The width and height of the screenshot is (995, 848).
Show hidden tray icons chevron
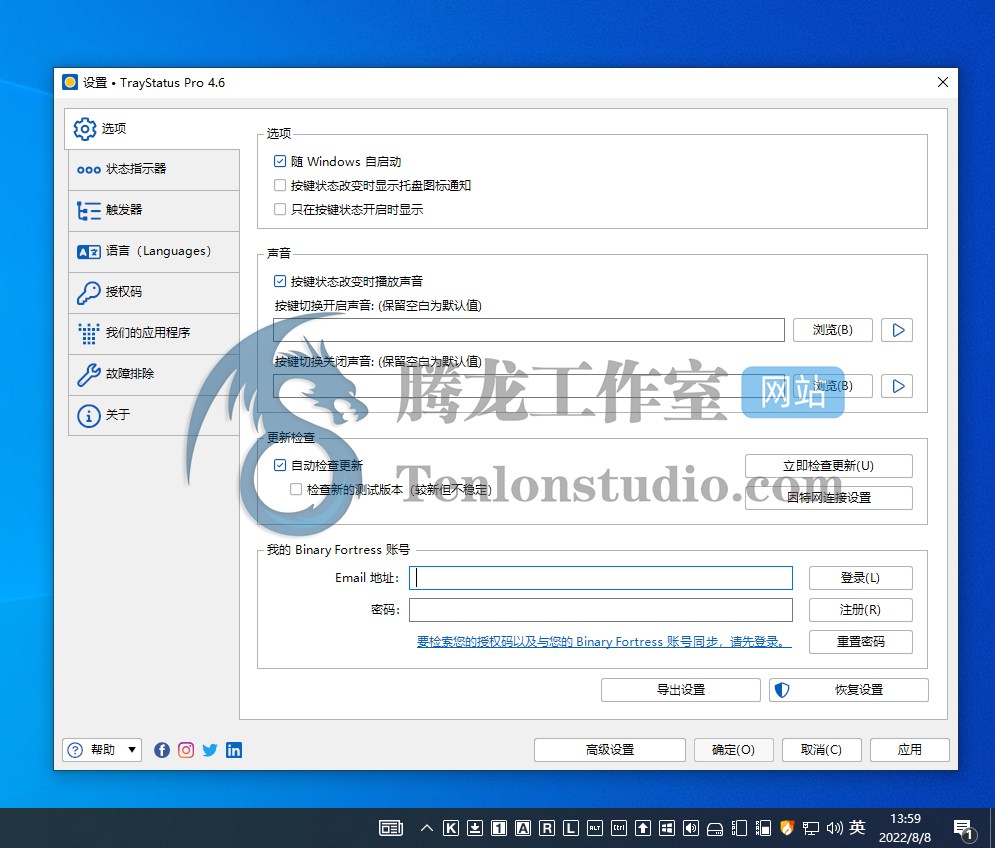tap(427, 828)
